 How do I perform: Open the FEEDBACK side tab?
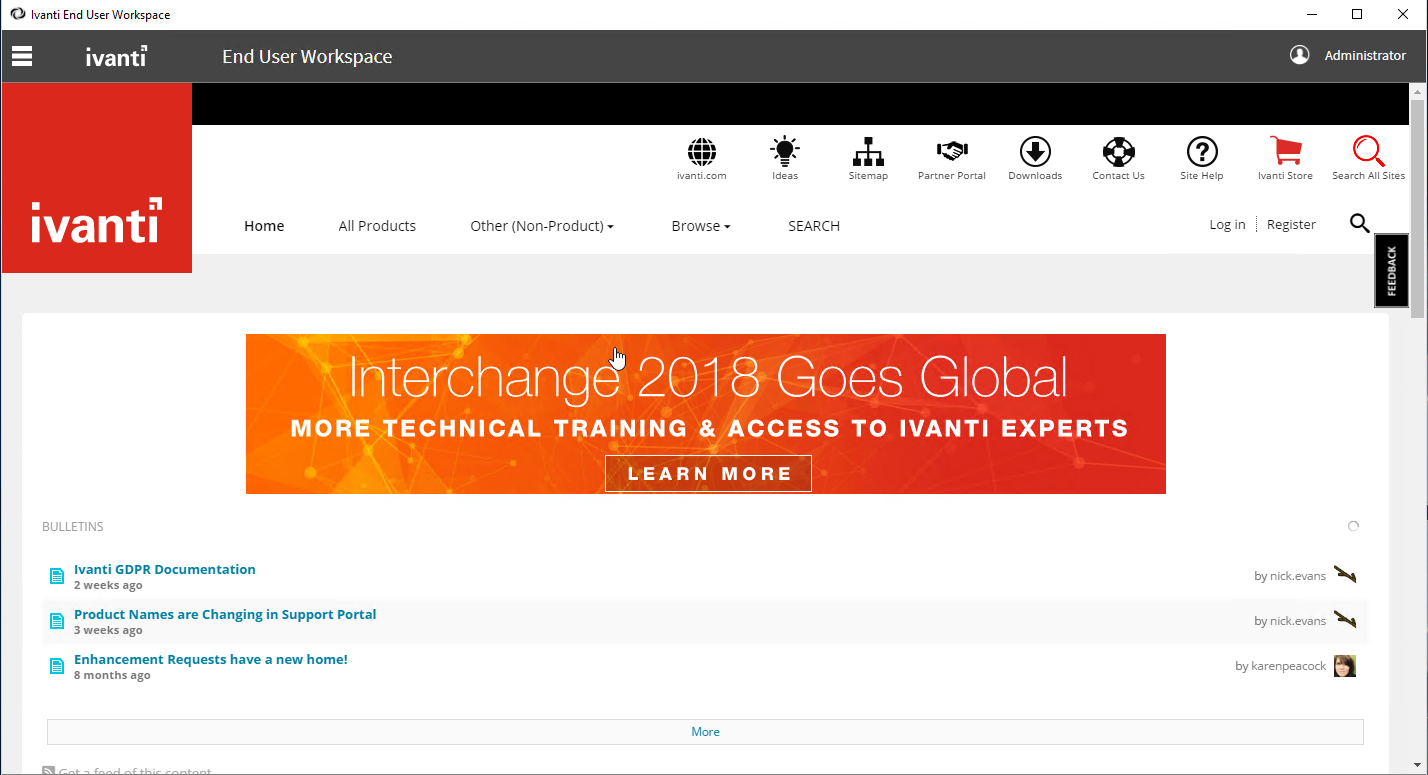[1391, 270]
